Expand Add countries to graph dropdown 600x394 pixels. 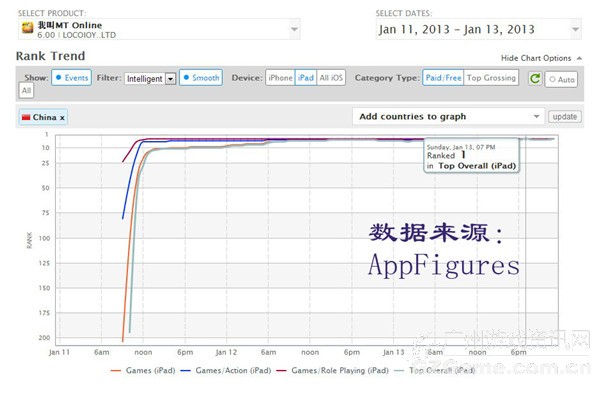448,116
